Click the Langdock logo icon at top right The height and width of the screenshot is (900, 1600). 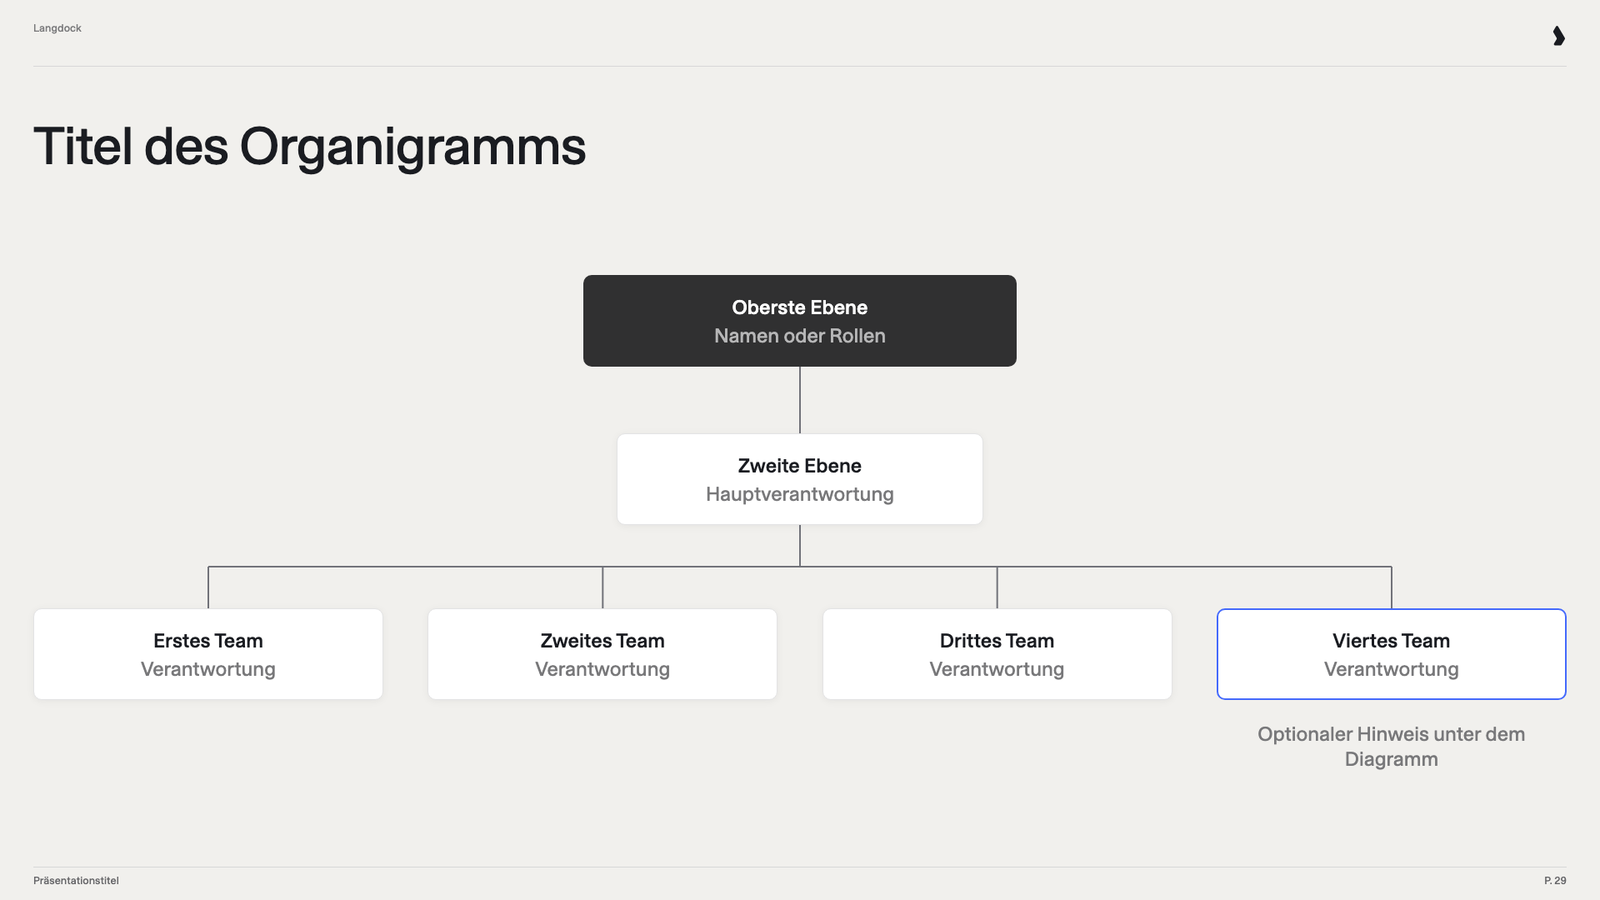1558,36
